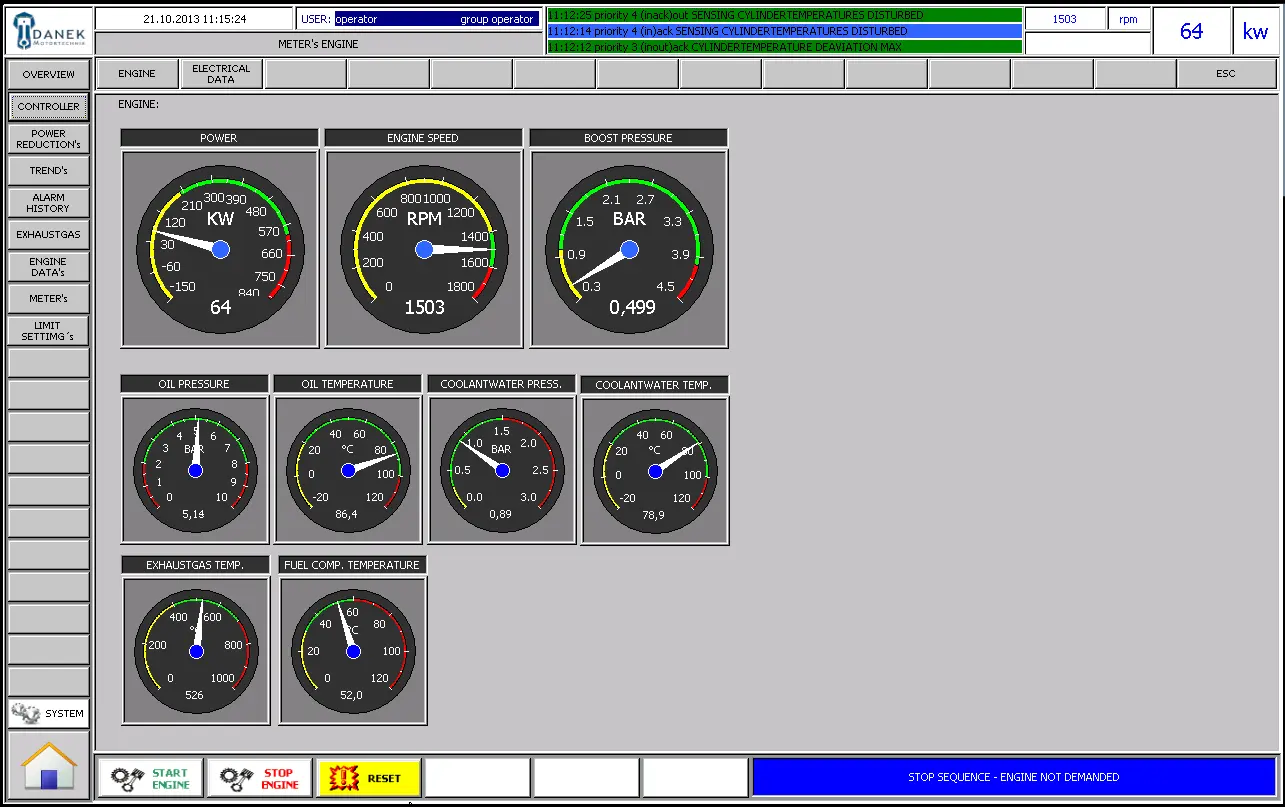Screen dimensions: 1285x807
Task: Select the CONTROLLER sidebar button
Action: [47, 106]
